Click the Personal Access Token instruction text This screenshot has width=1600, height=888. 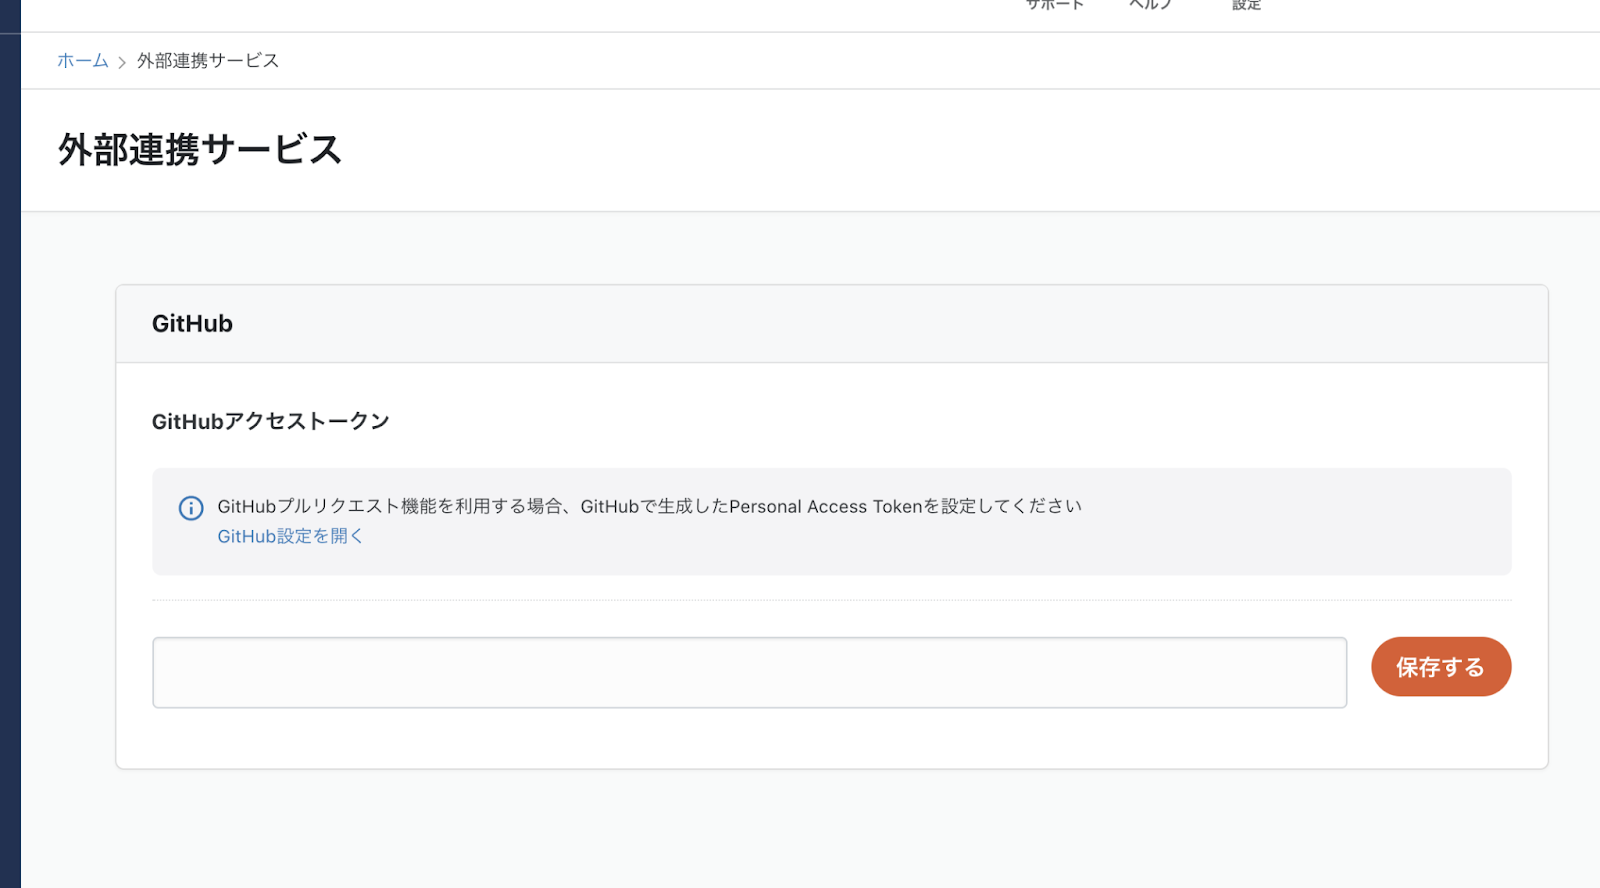coord(649,506)
